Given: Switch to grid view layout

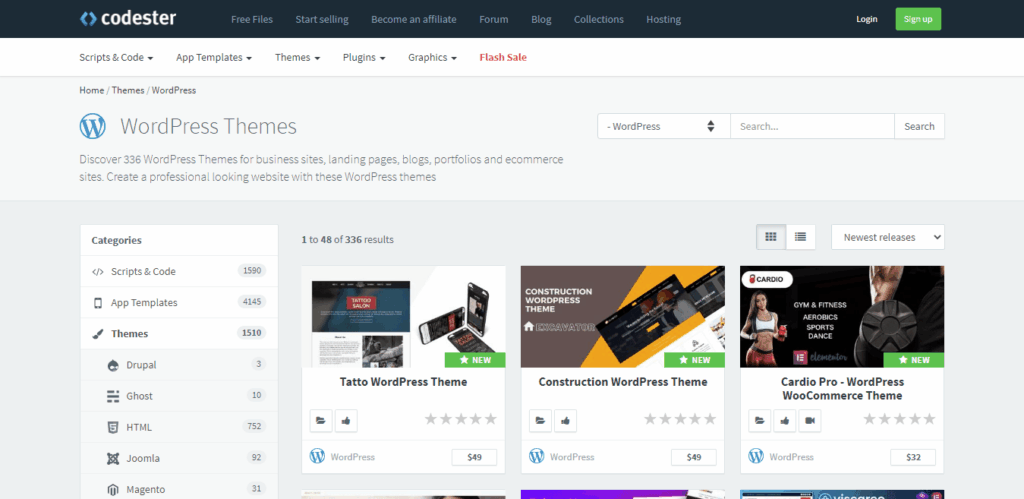Looking at the screenshot, I should click(x=771, y=237).
